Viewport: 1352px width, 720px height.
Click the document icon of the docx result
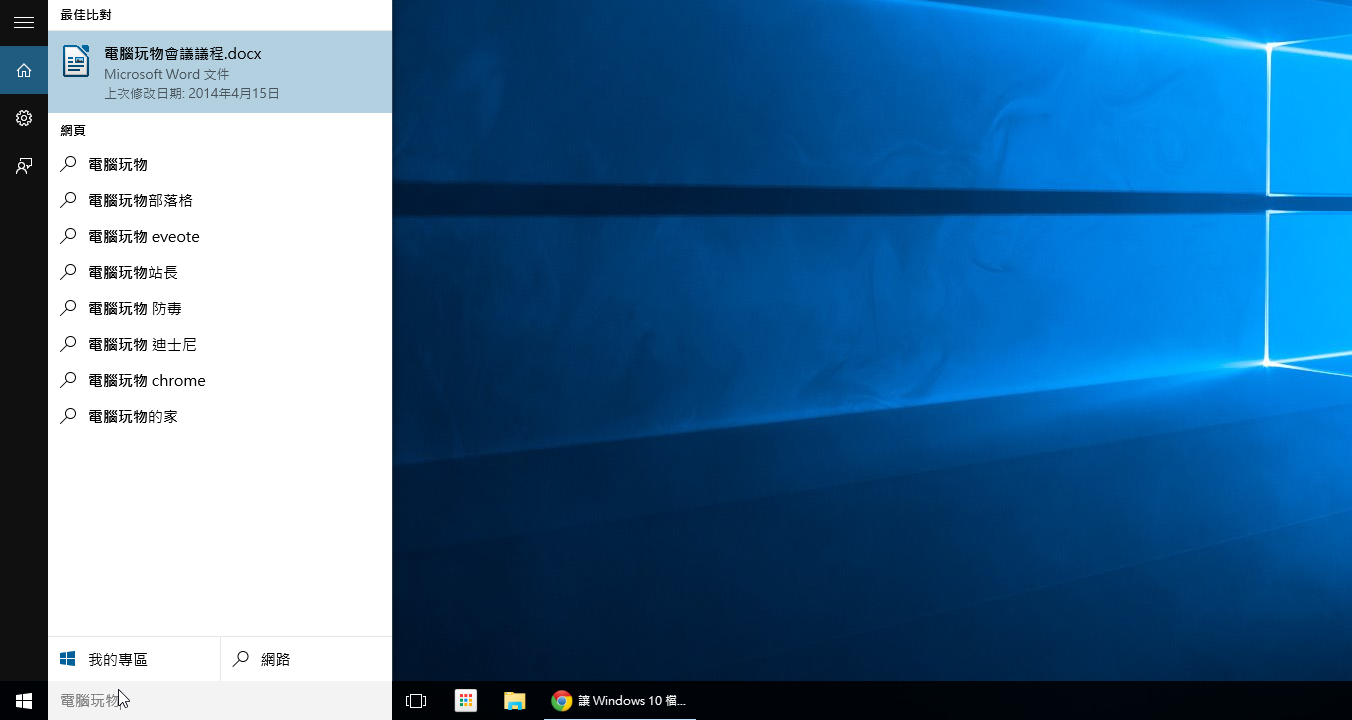coord(76,61)
